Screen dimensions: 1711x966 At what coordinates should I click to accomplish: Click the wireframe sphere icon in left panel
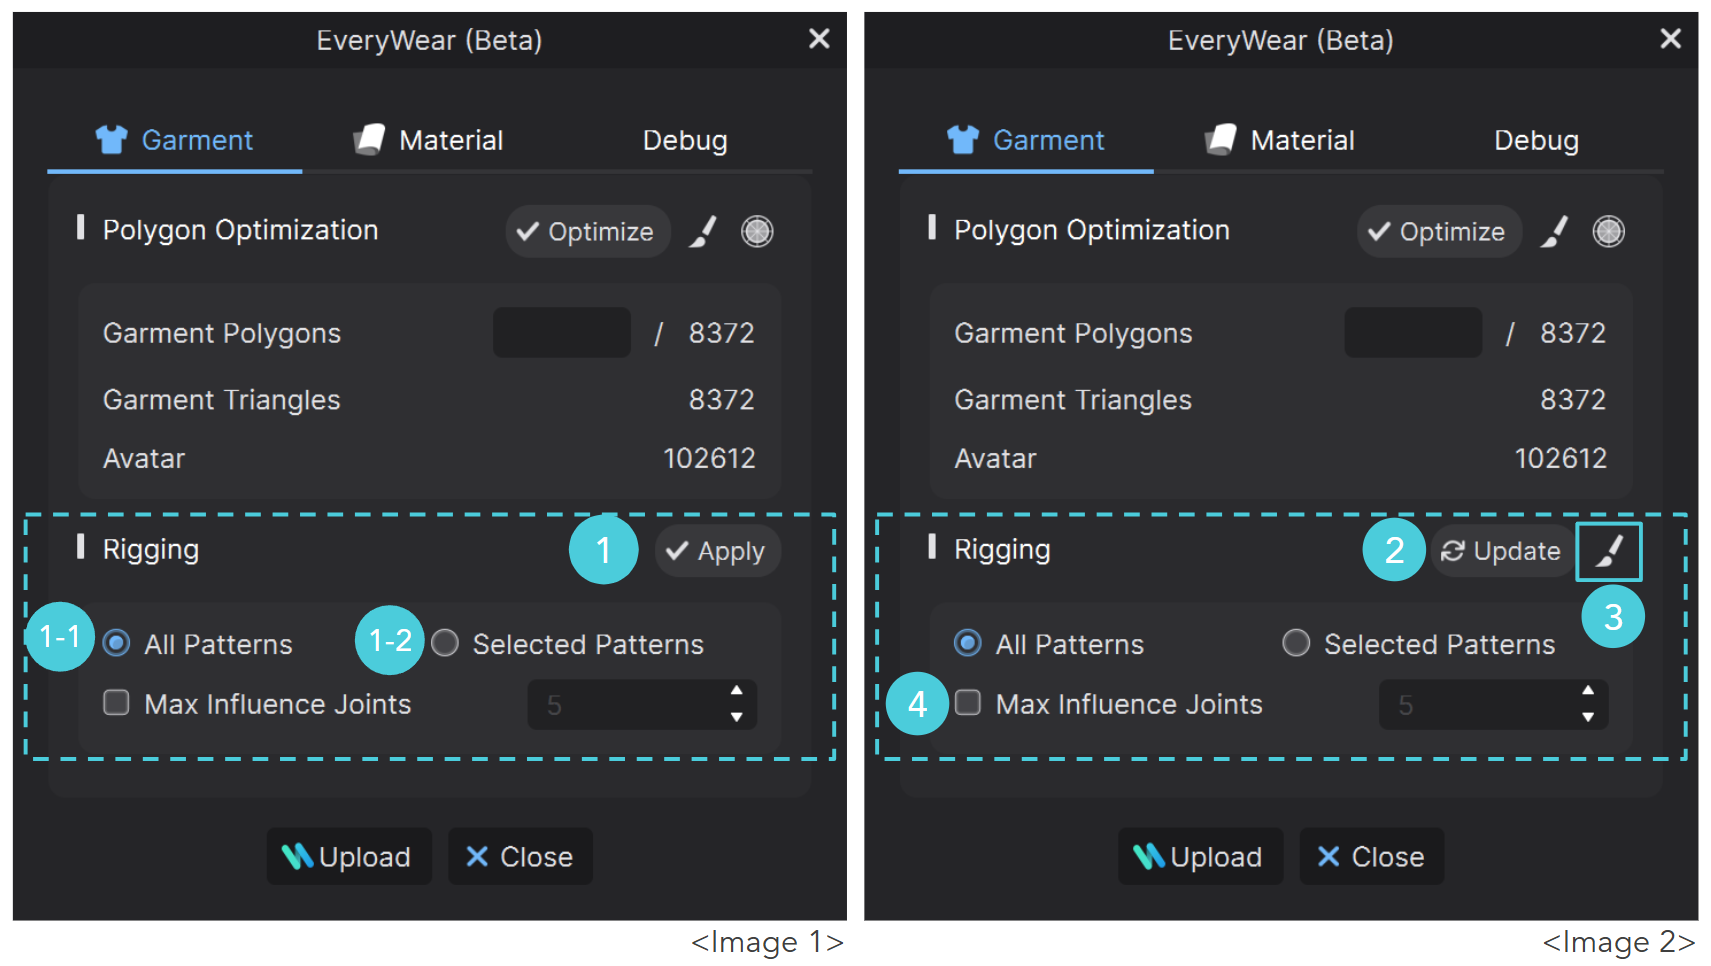coord(757,232)
